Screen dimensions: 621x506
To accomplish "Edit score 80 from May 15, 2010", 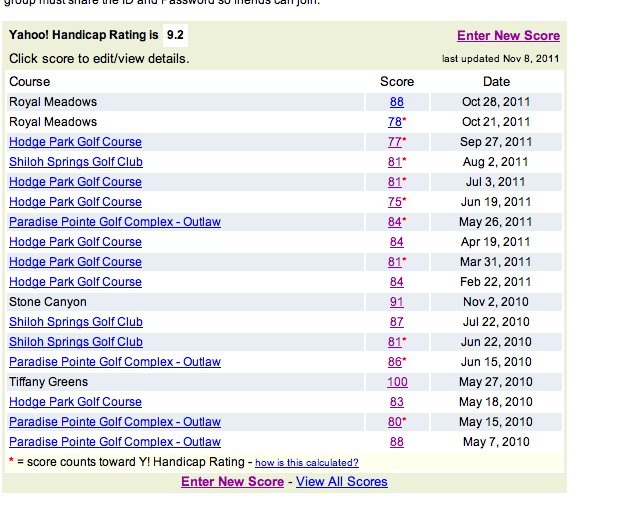I will (x=395, y=422).
